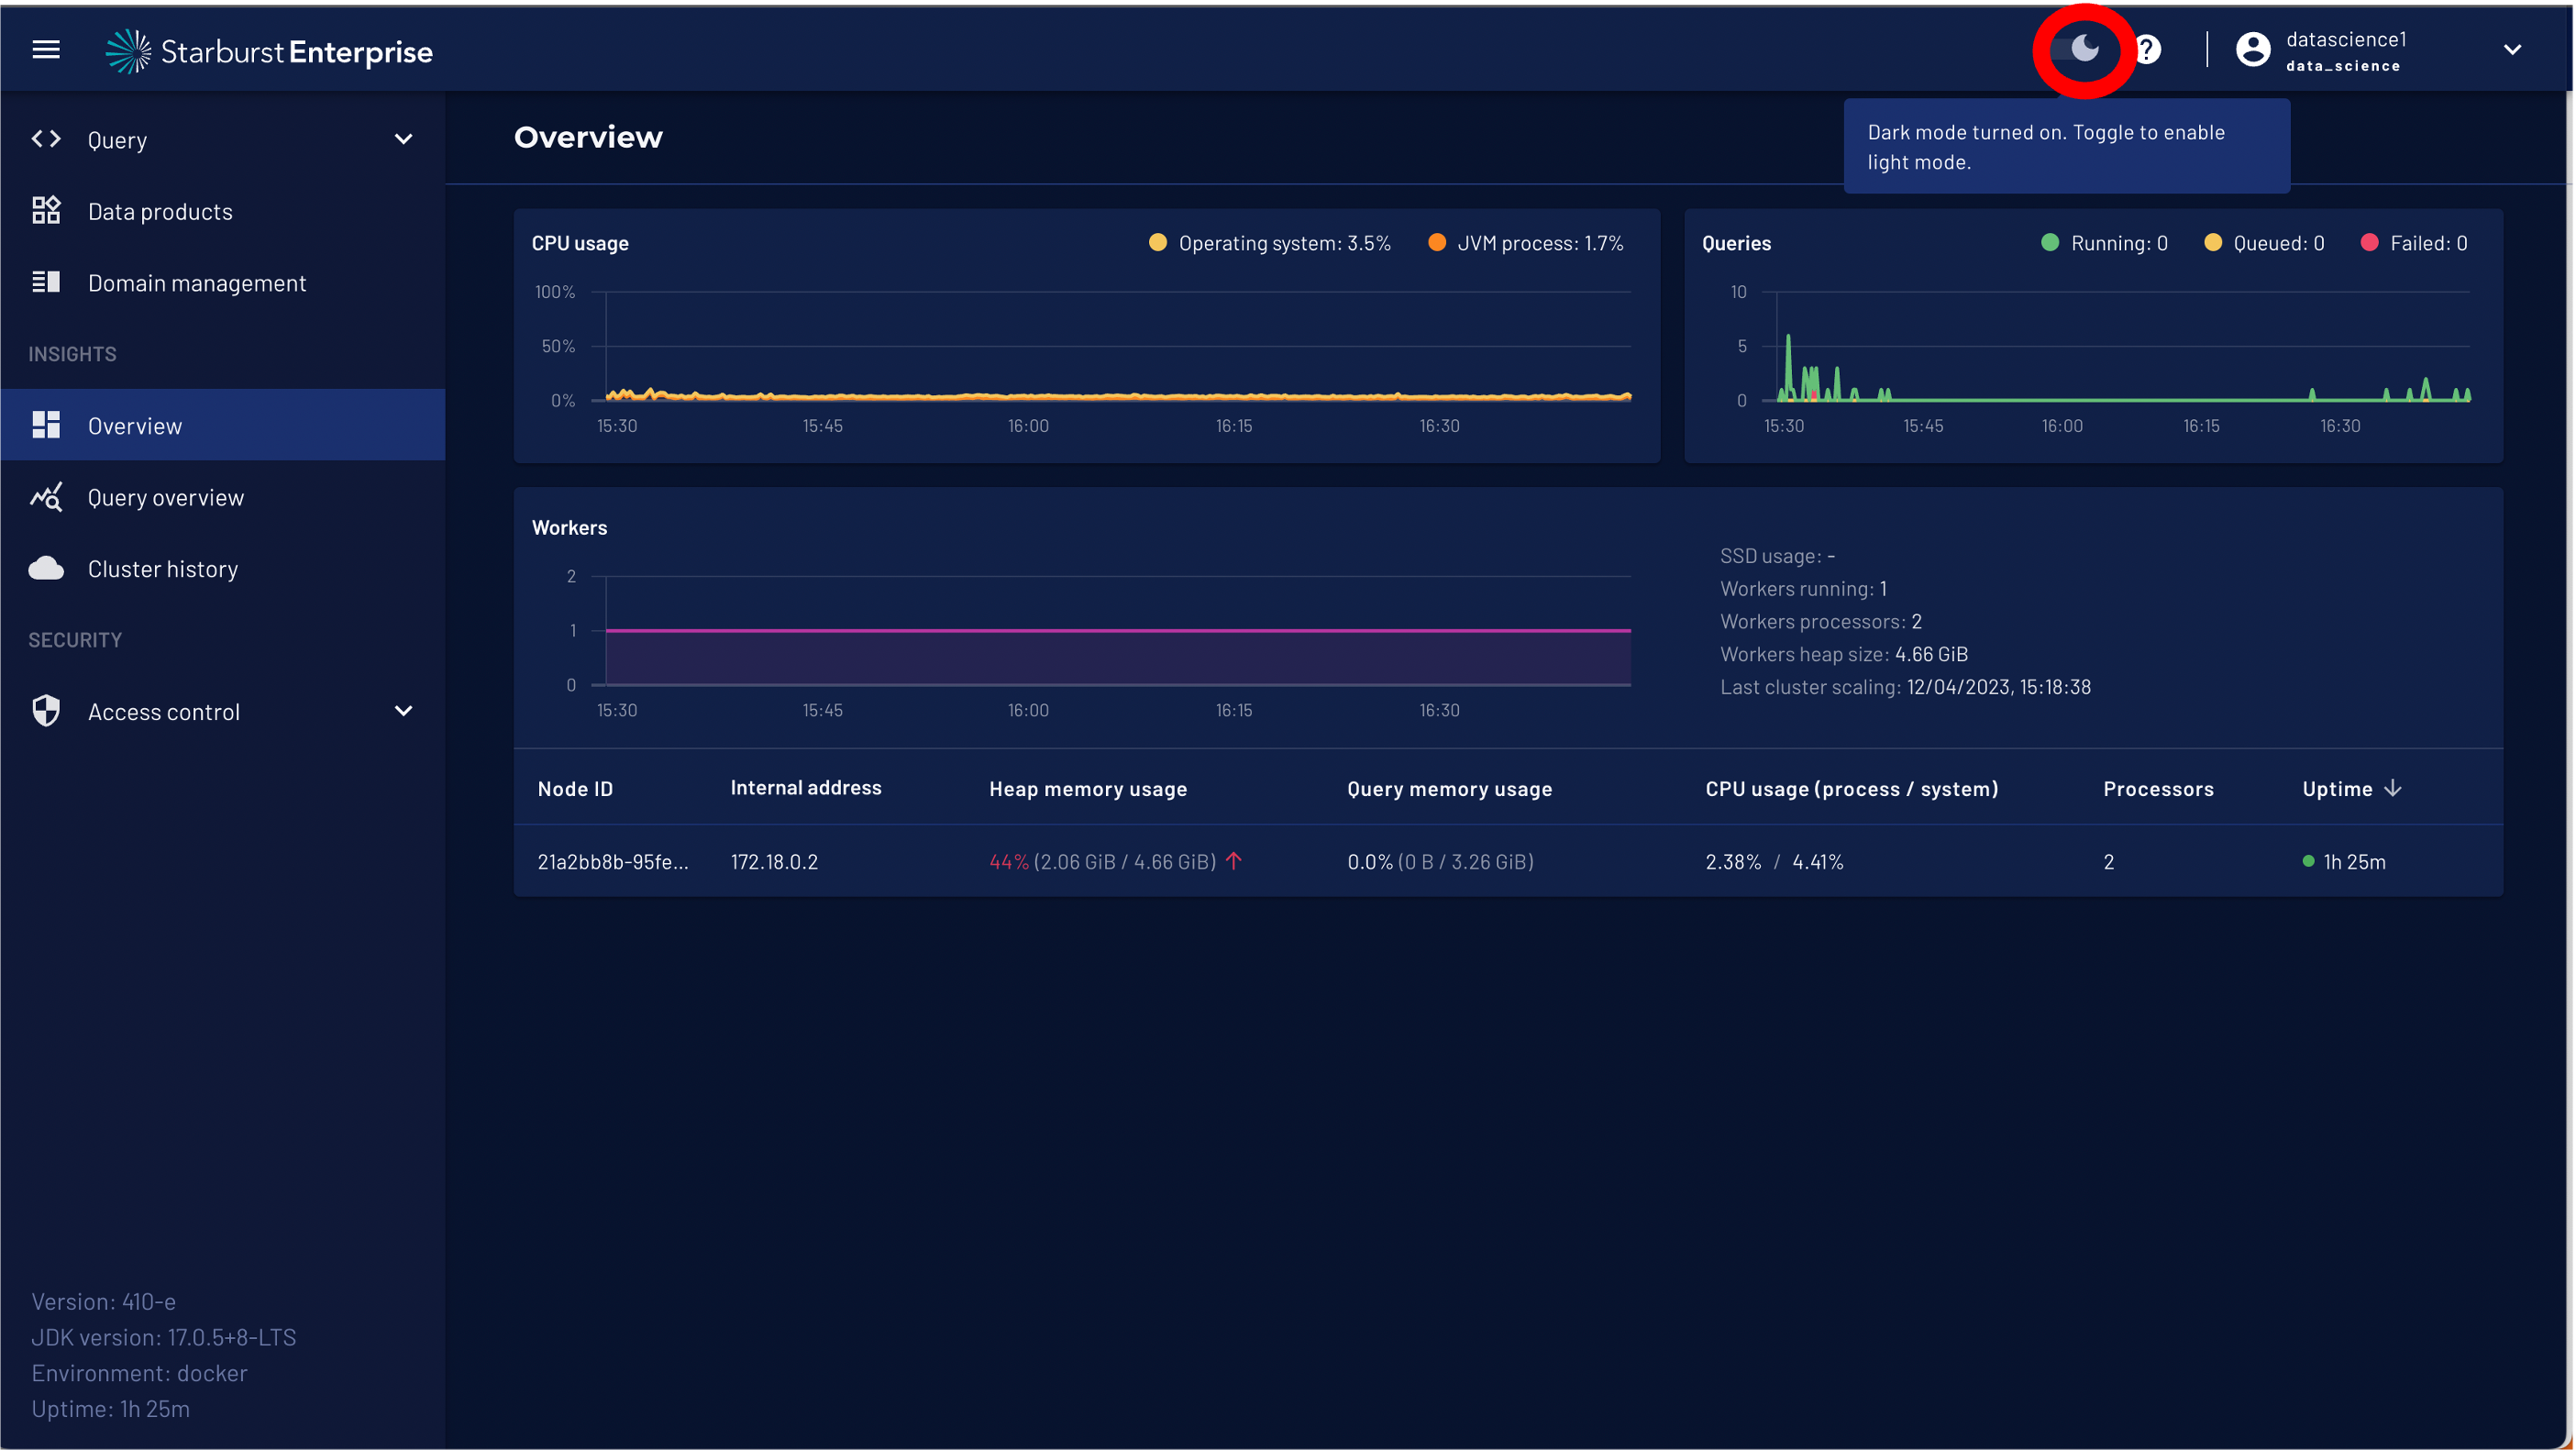
Task: Click the help question mark icon
Action: [x=2146, y=49]
